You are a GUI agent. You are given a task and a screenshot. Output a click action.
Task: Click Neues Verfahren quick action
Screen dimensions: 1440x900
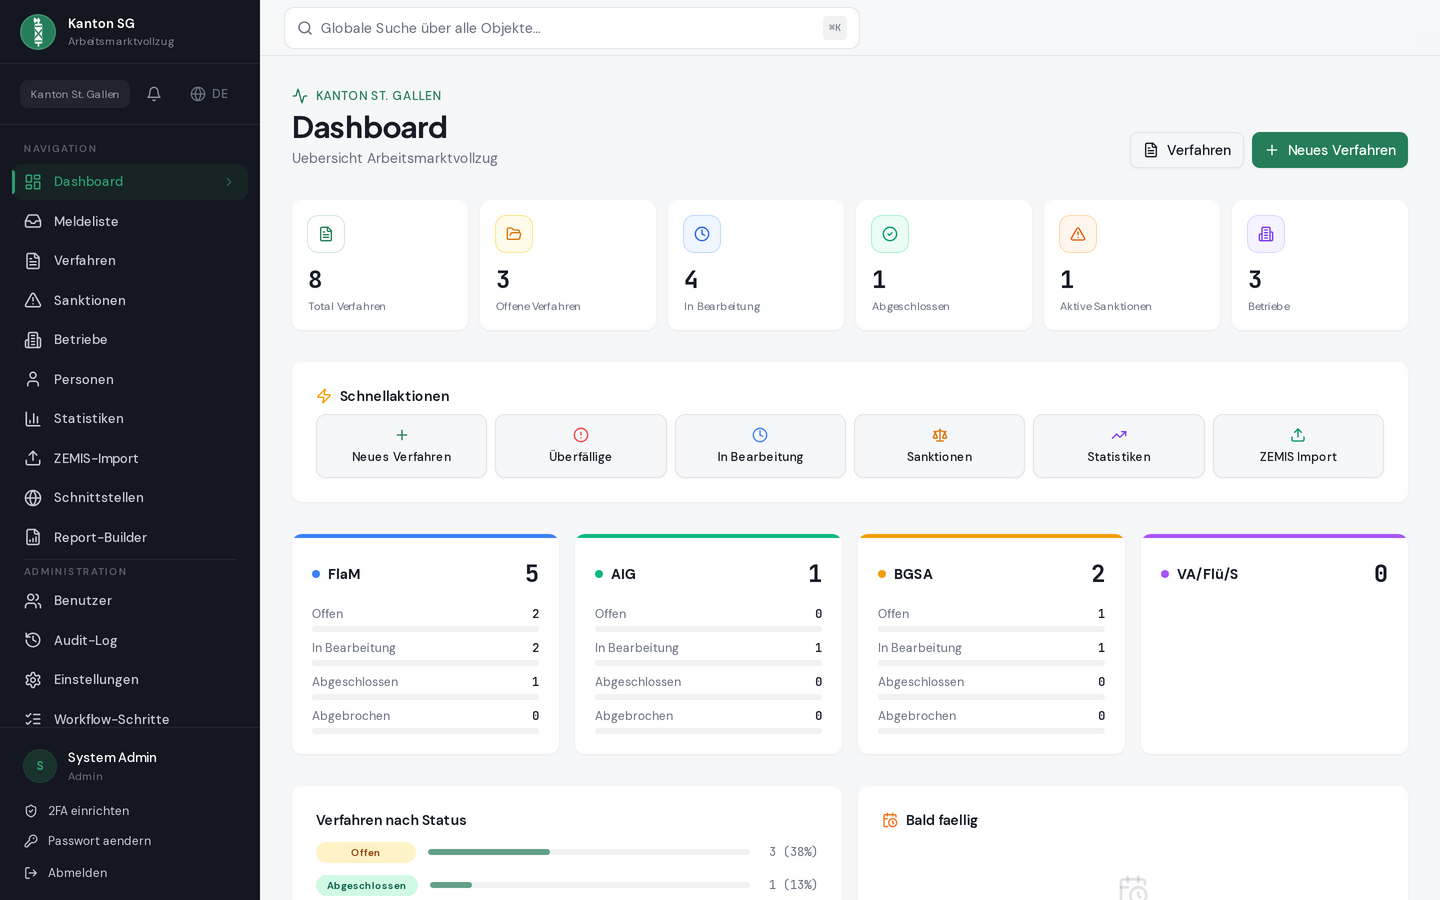click(x=402, y=446)
